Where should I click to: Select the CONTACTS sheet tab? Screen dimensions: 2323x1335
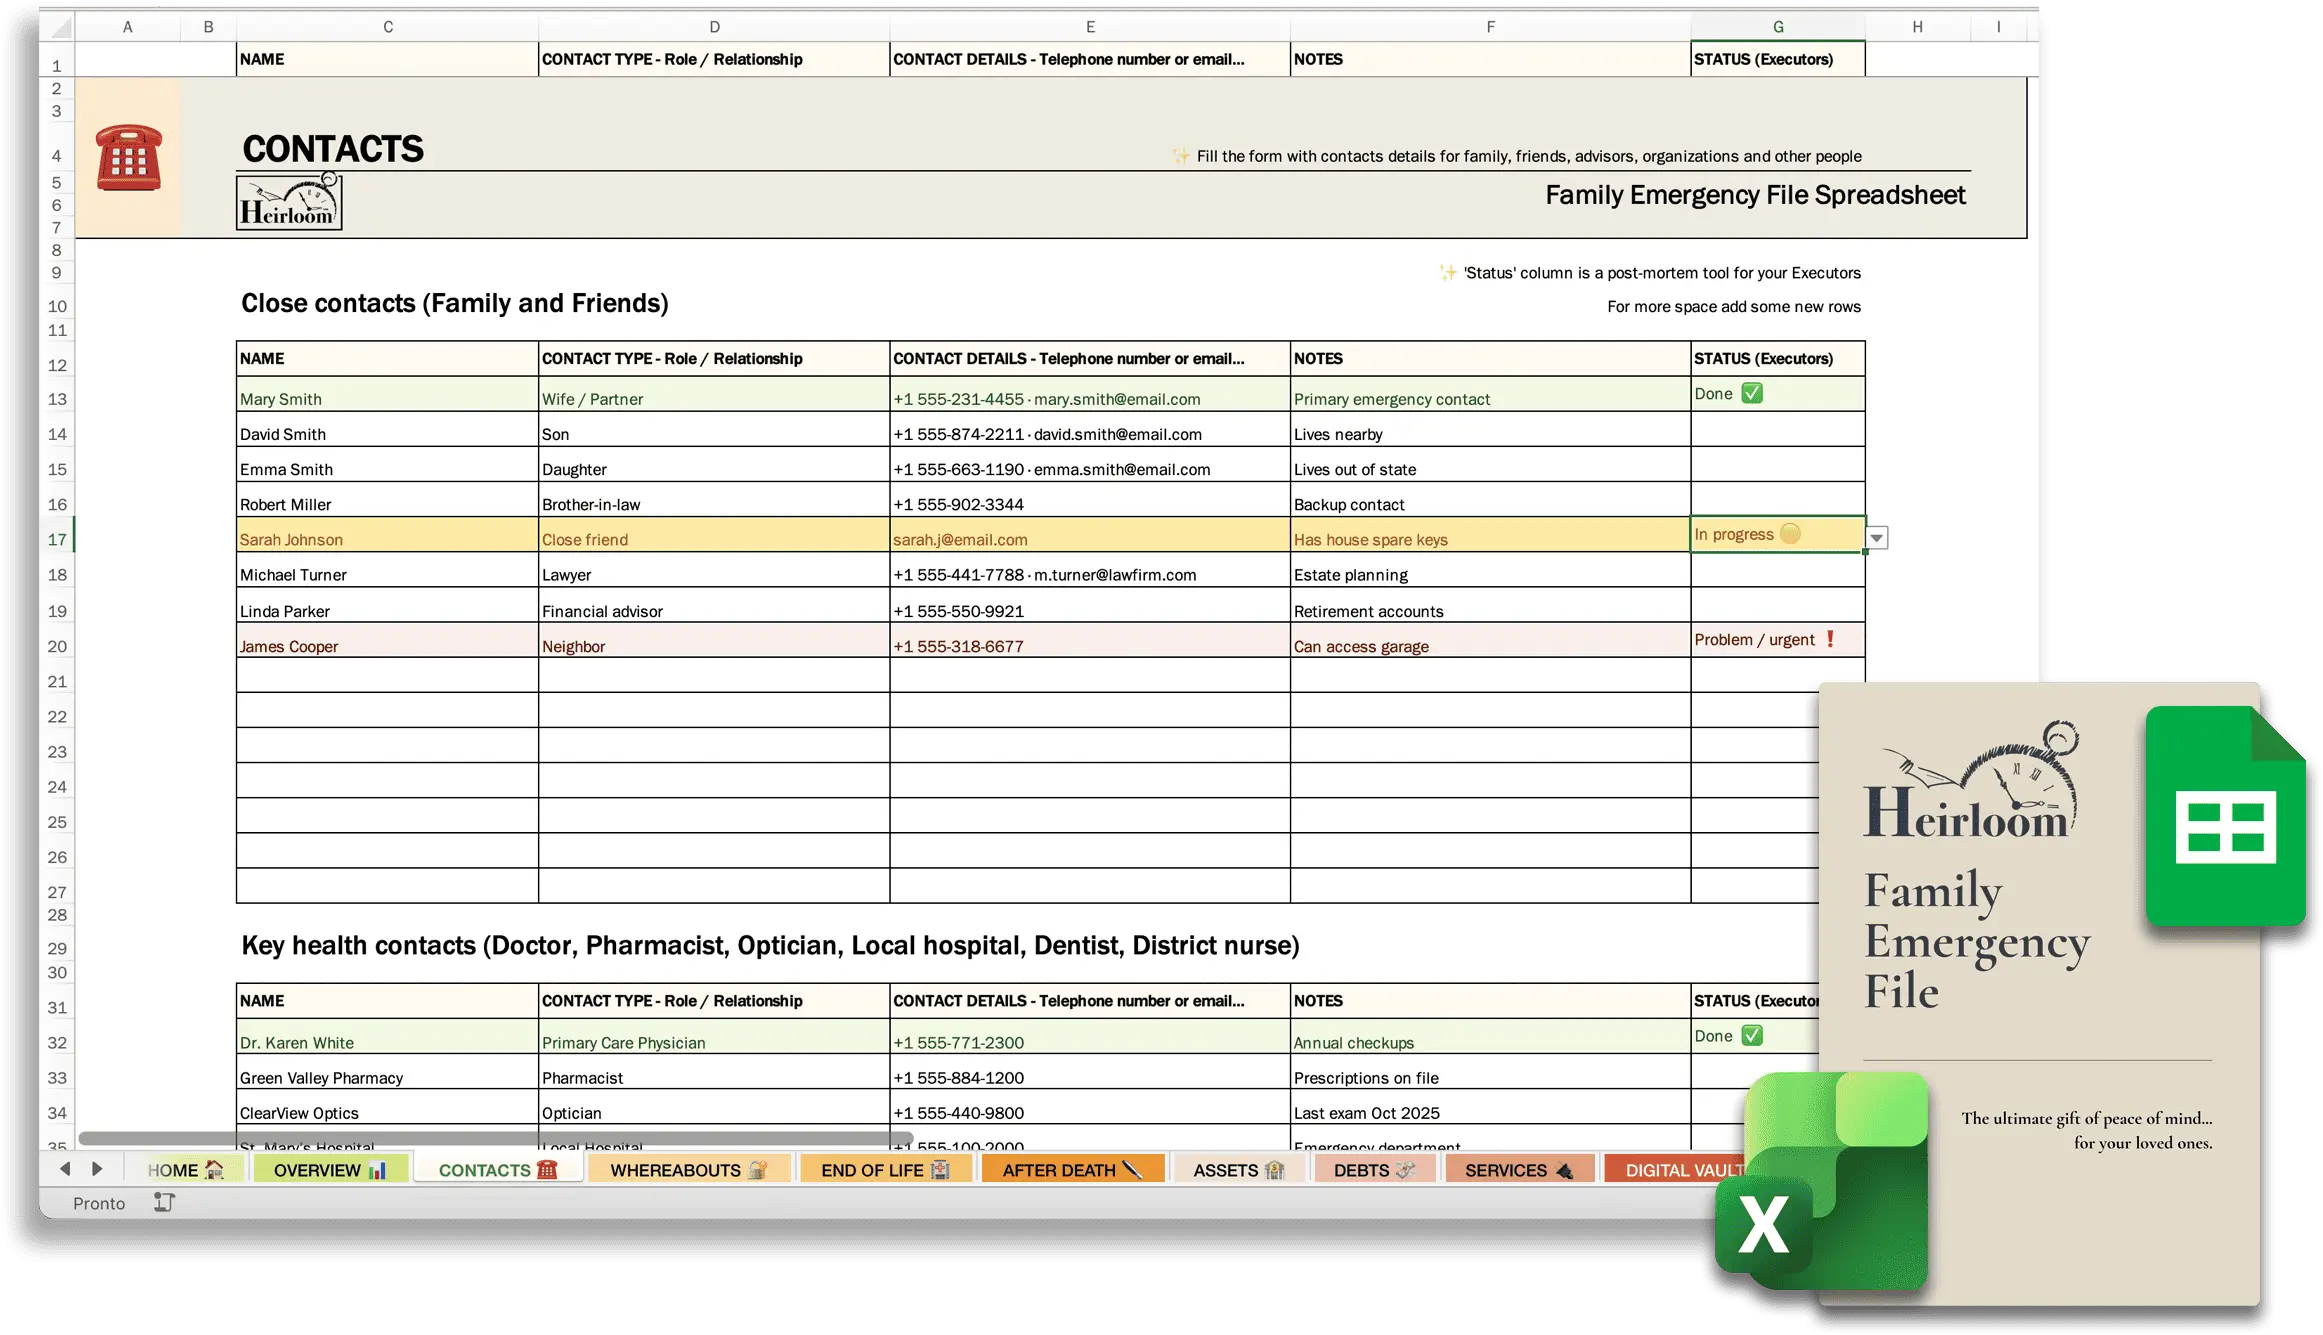pyautogui.click(x=498, y=1169)
